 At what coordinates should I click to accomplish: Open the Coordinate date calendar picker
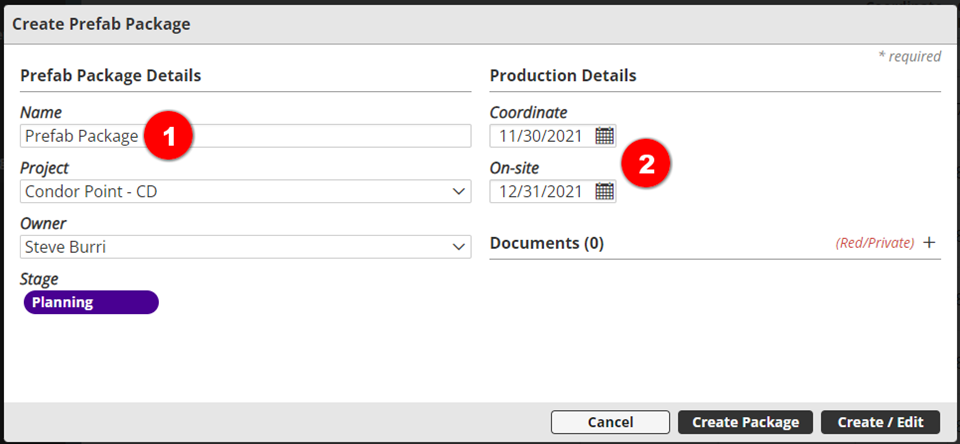coord(604,136)
